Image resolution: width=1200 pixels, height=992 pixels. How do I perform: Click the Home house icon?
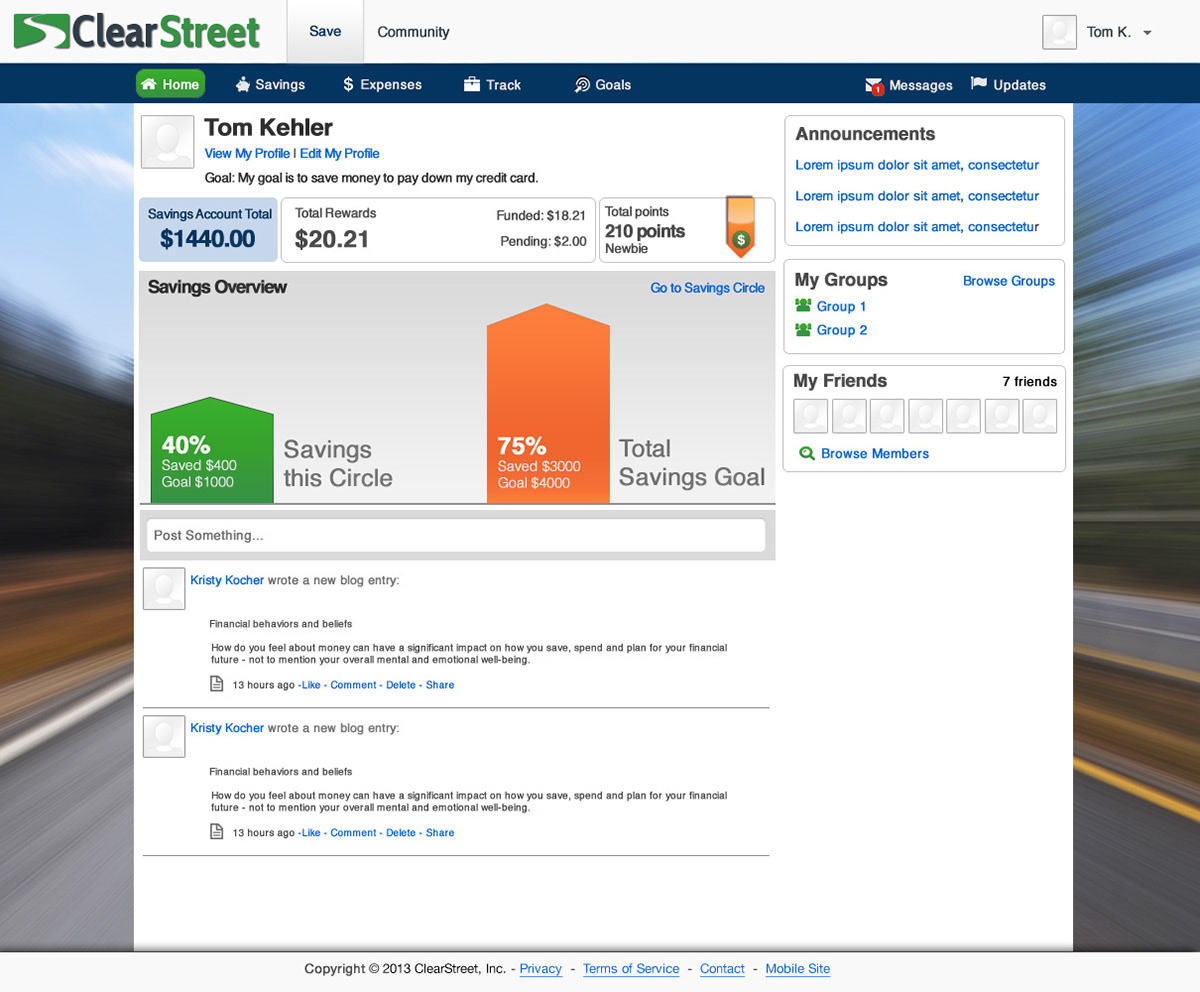[148, 84]
